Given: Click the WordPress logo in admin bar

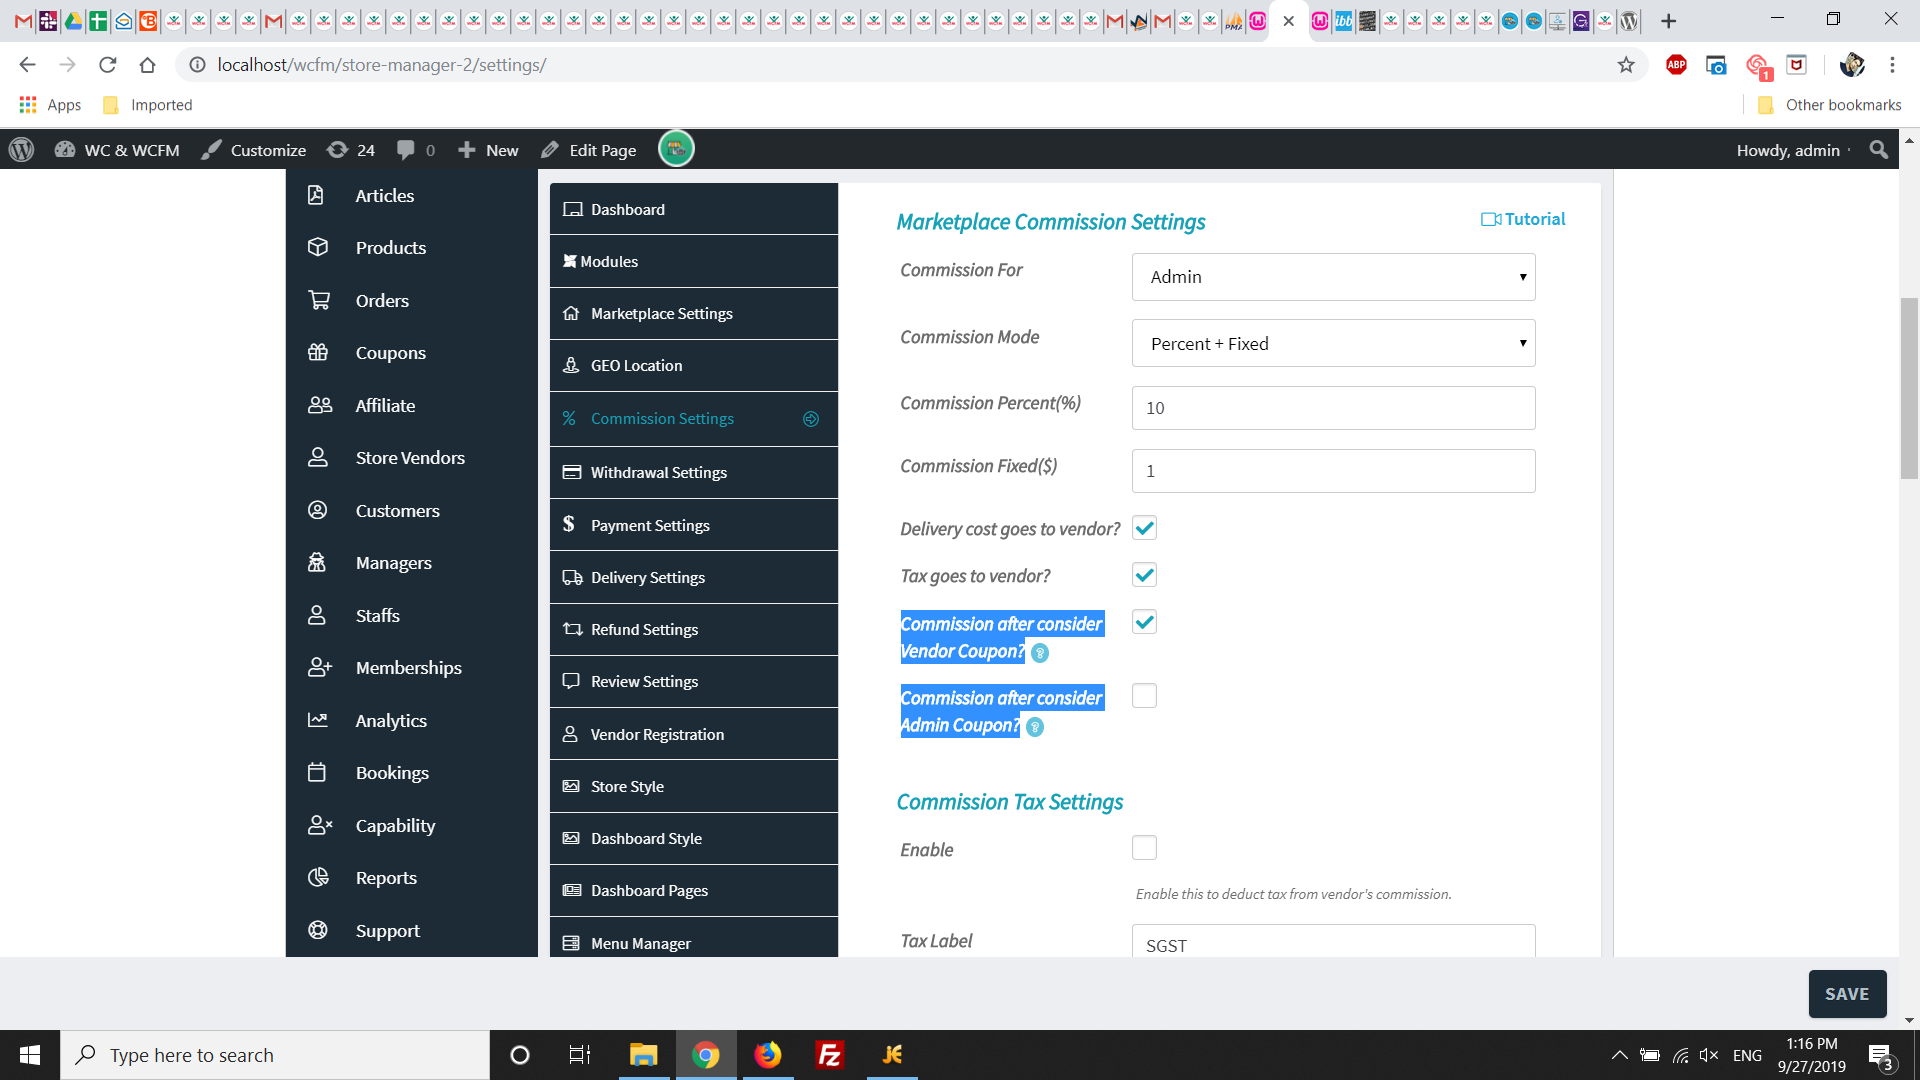Looking at the screenshot, I should [21, 150].
